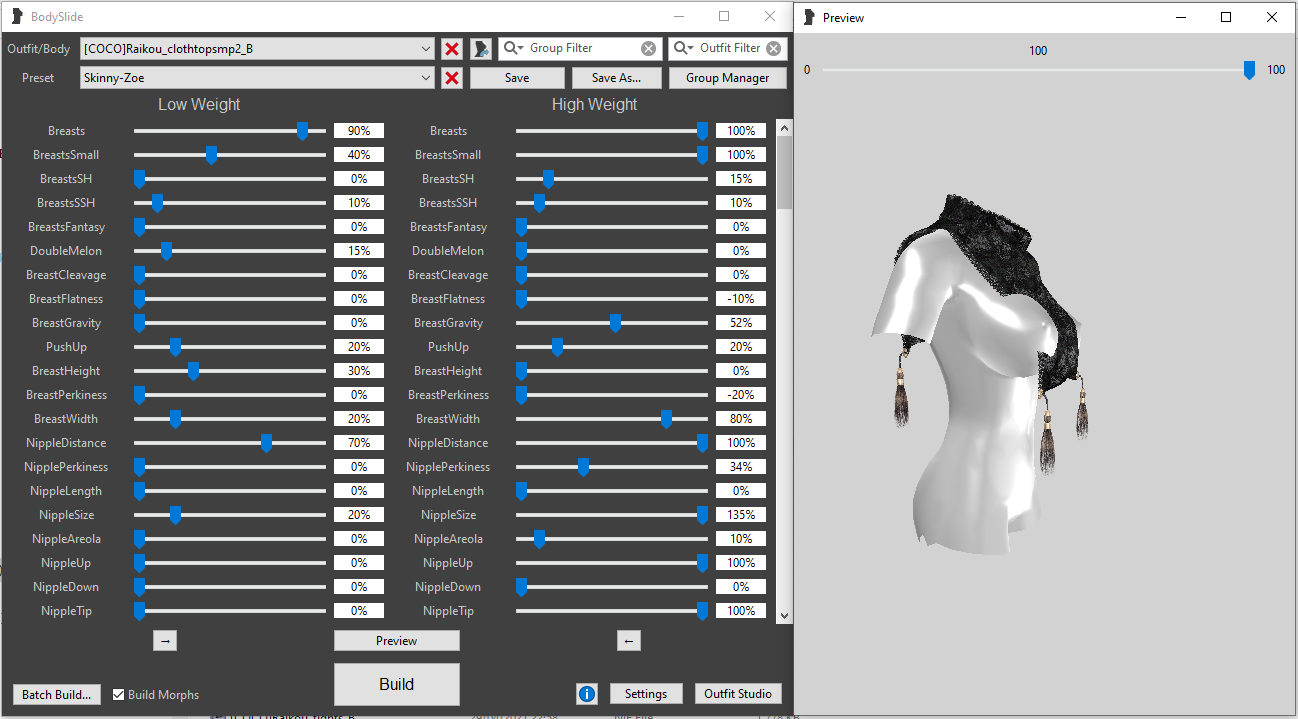Screen dimensions: 1298x719
Task: Open Outfit Filter search magnifier menu
Action: click(x=684, y=48)
